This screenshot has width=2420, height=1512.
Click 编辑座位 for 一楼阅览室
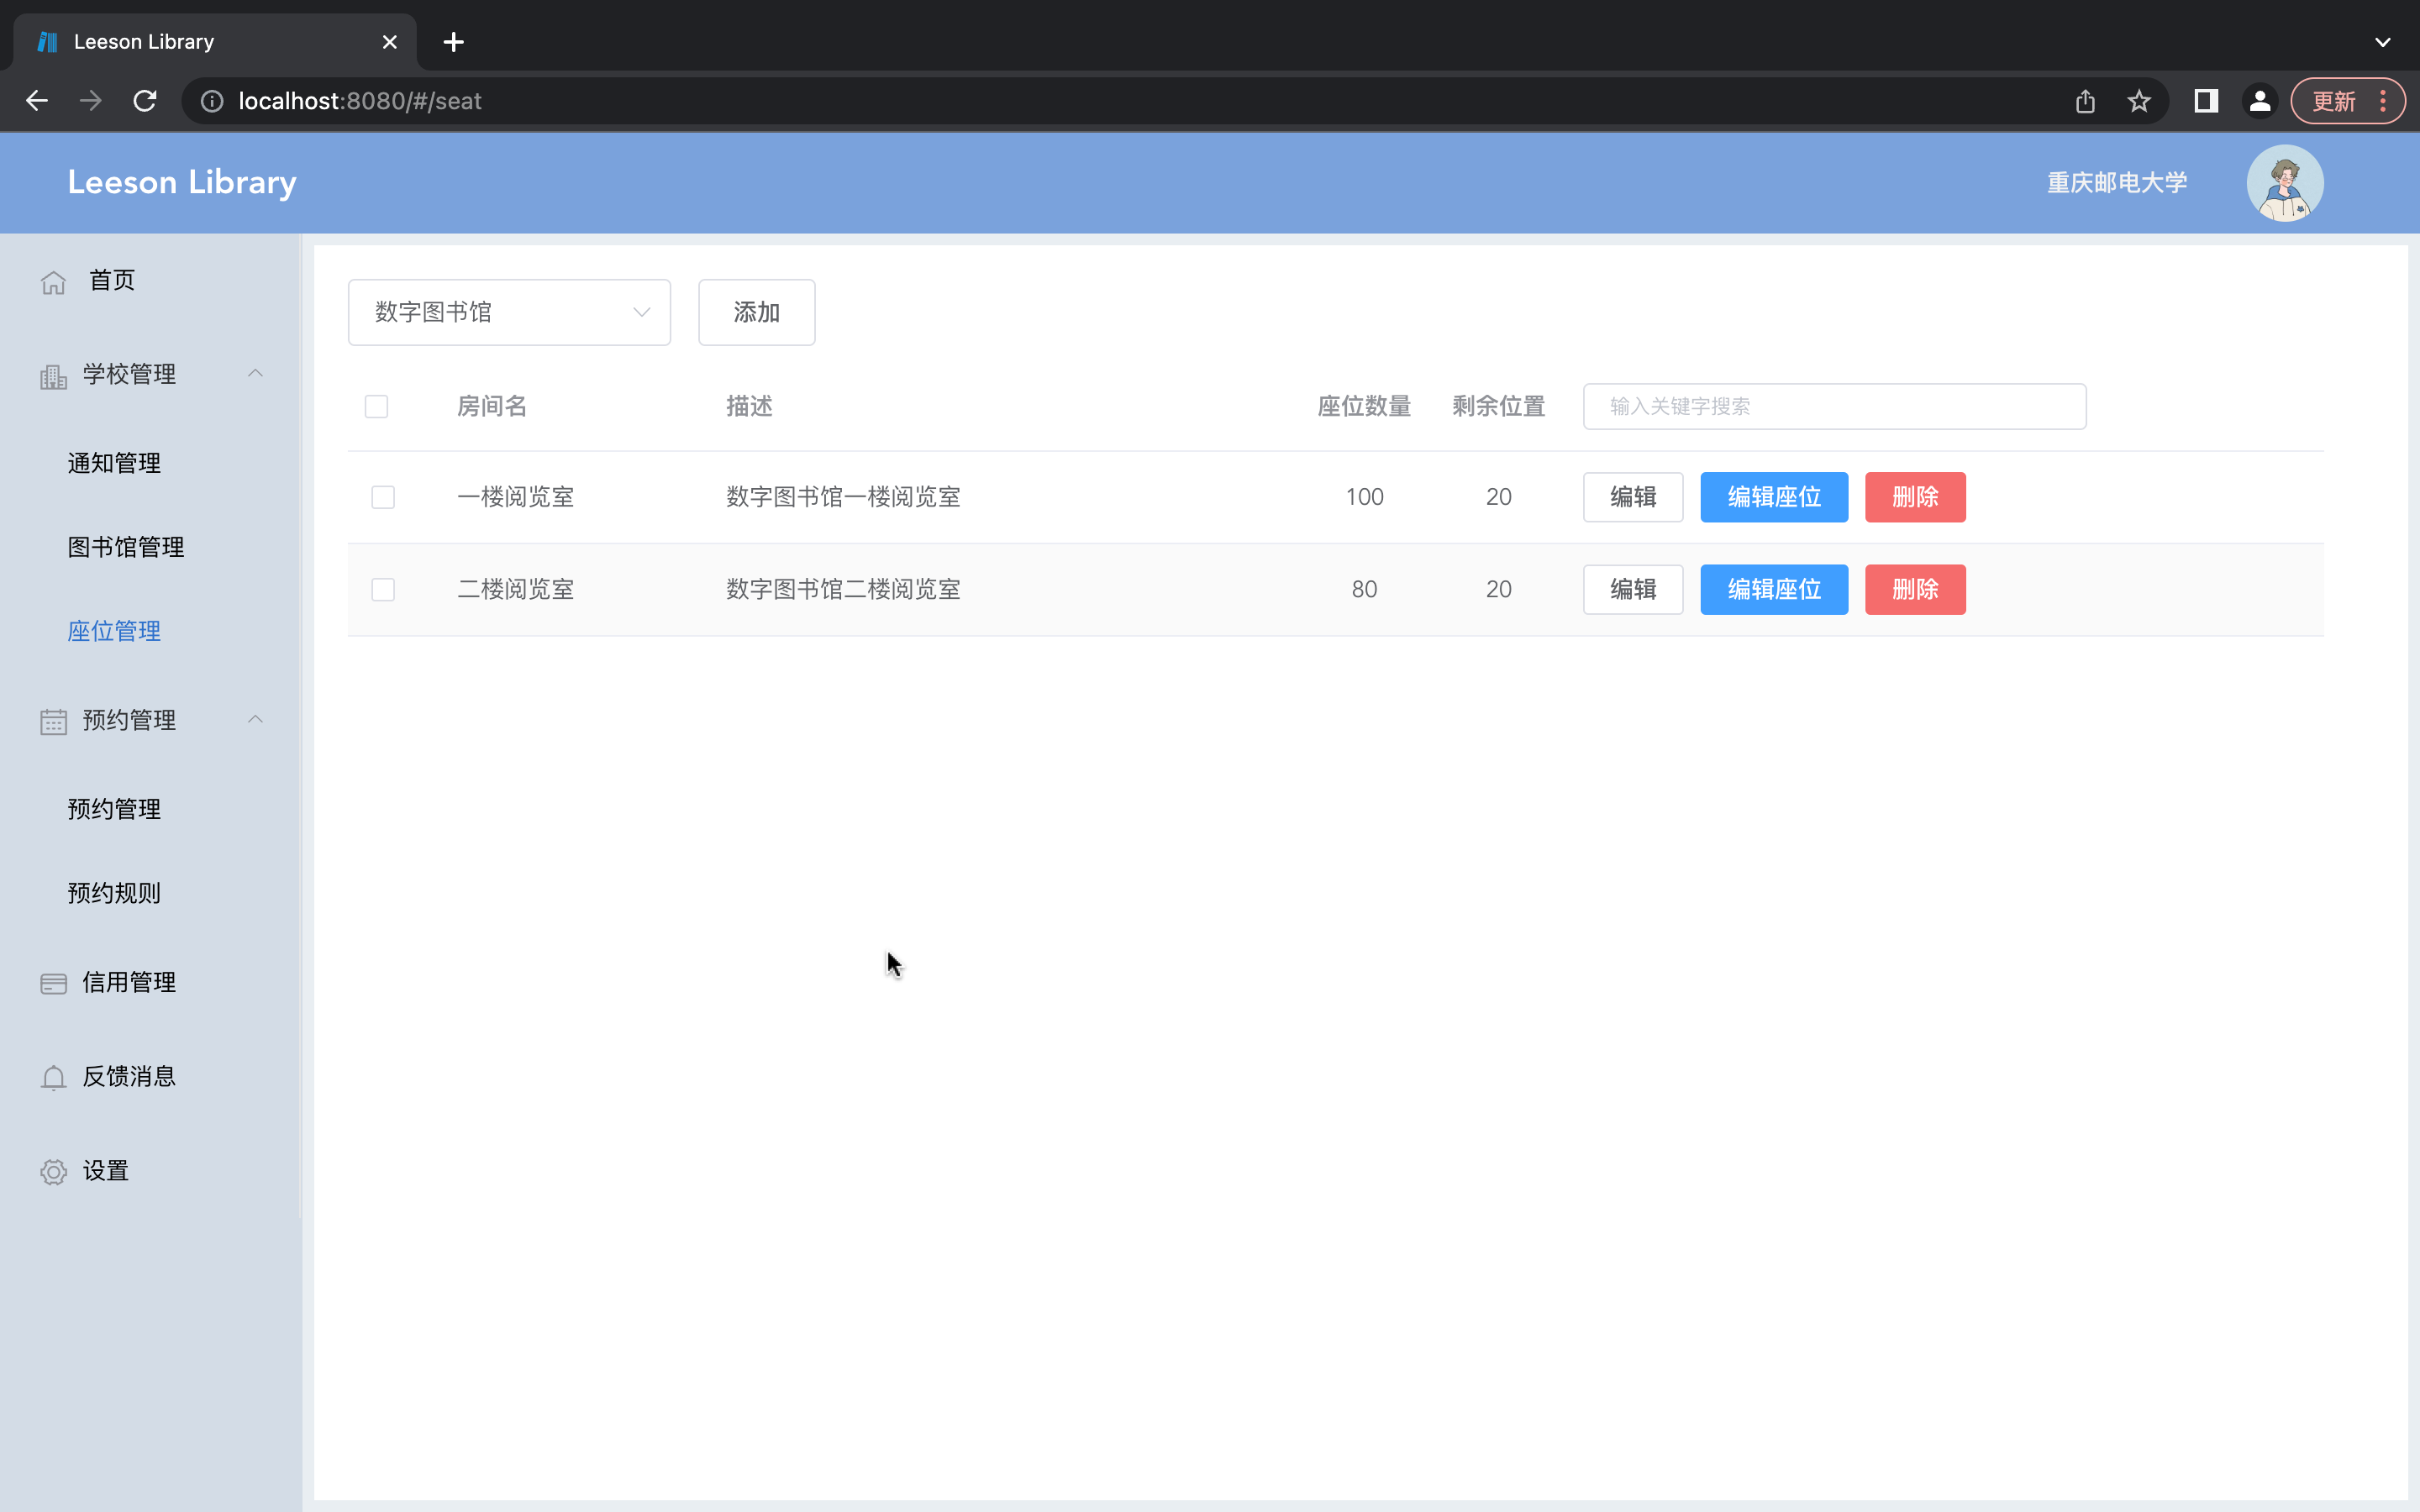click(x=1772, y=496)
